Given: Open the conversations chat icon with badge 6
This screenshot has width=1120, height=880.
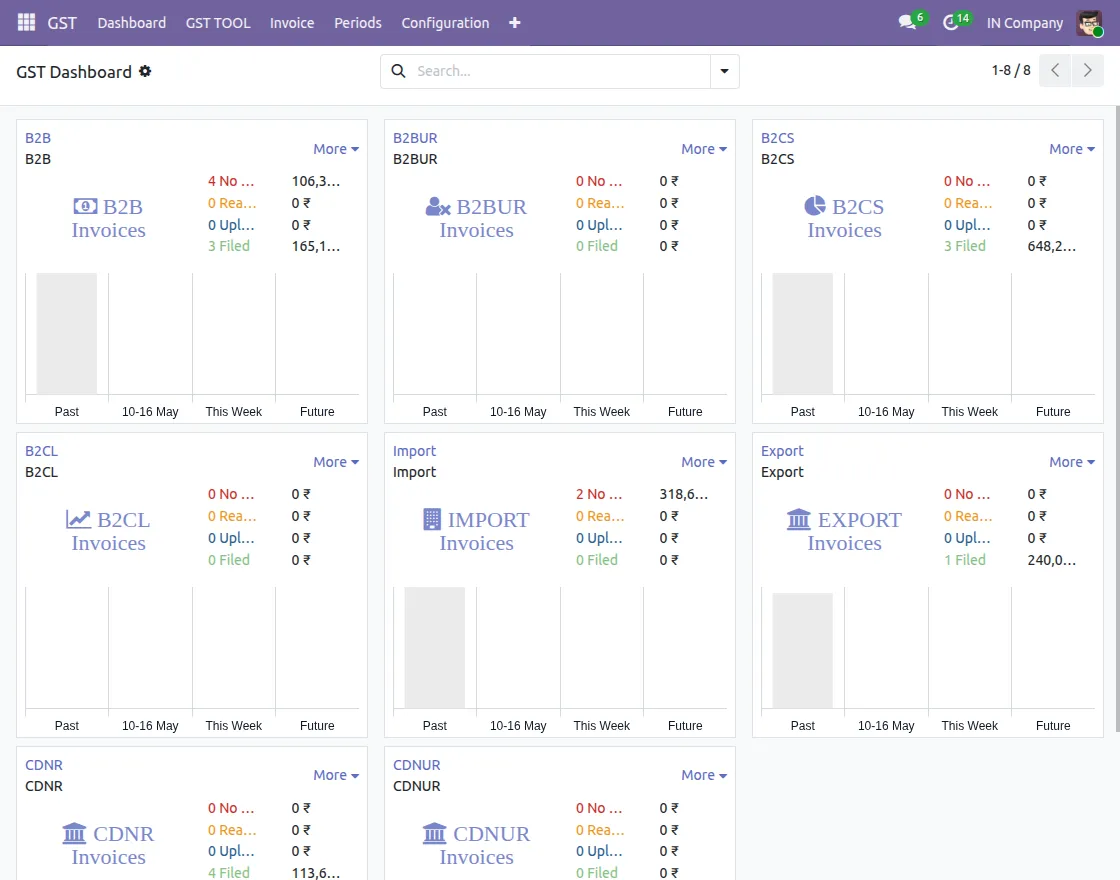Looking at the screenshot, I should [x=908, y=22].
